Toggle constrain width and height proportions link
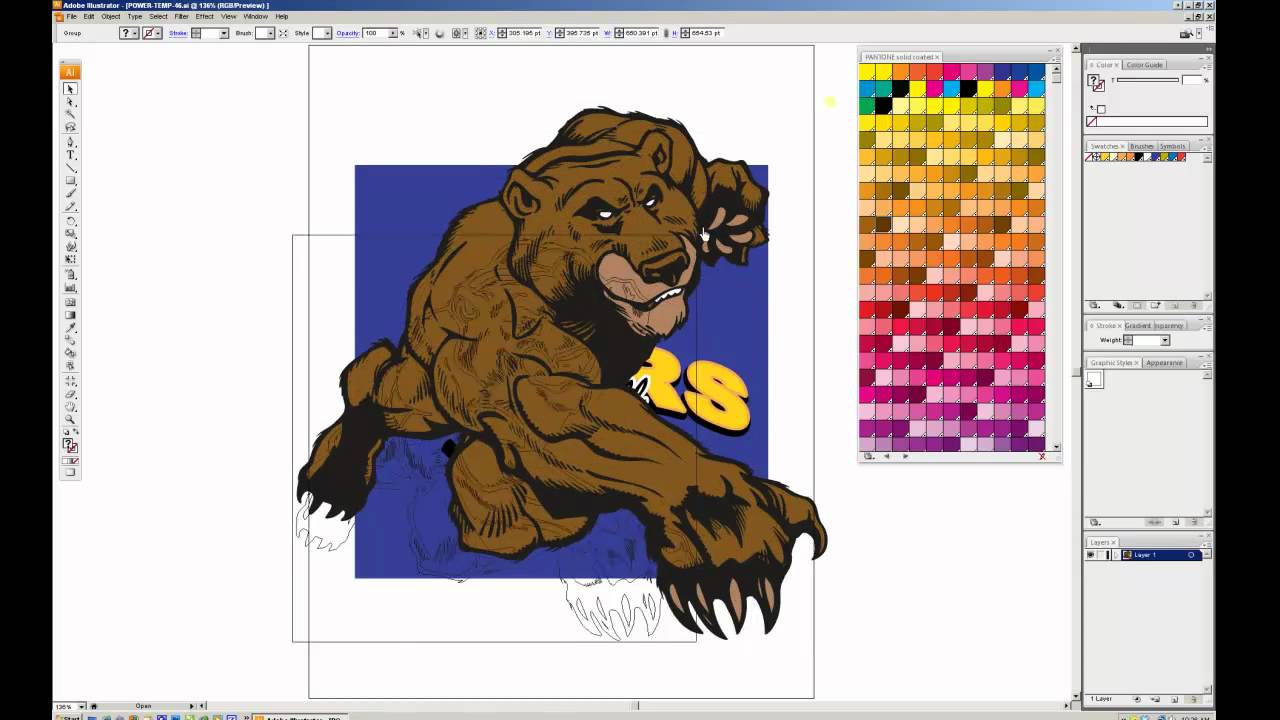The width and height of the screenshot is (1280, 720). tap(666, 33)
